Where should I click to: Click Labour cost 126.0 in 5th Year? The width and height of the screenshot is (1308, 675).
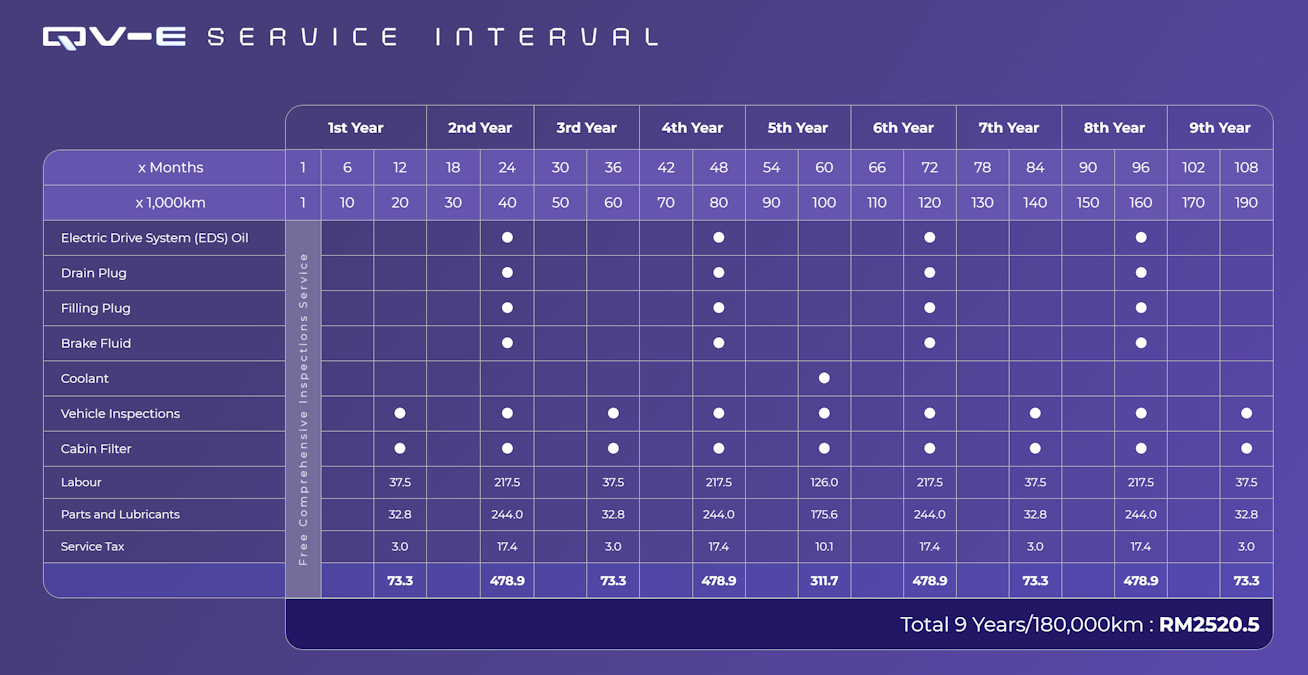click(x=824, y=482)
